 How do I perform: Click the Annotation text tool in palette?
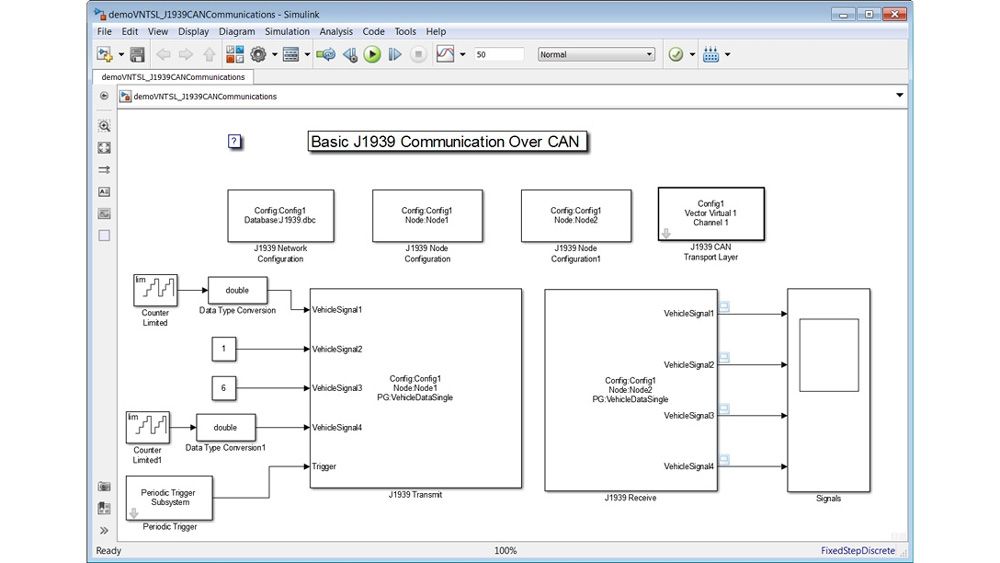(x=104, y=192)
